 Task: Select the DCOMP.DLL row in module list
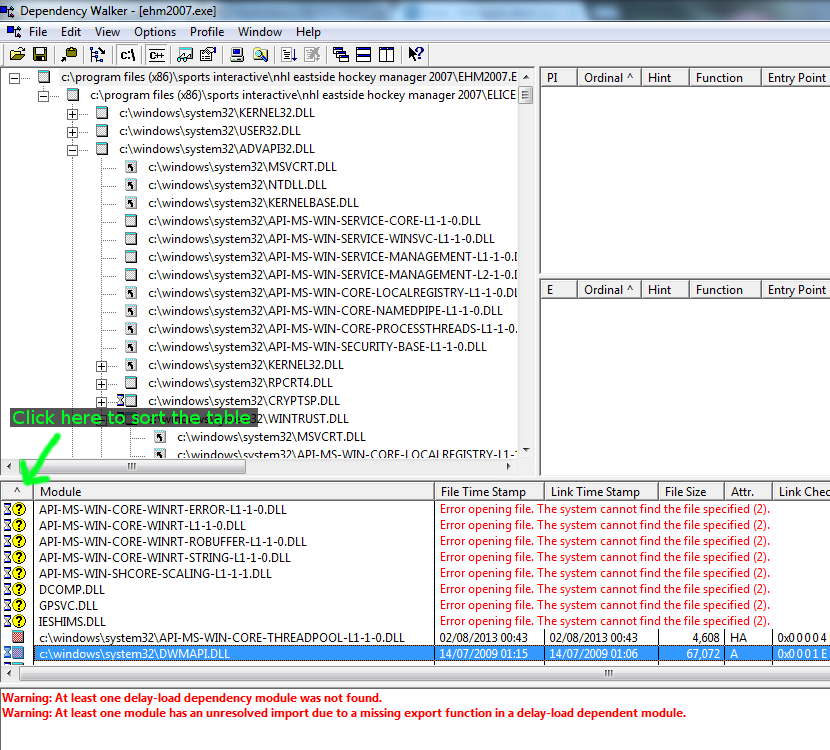[x=70, y=589]
